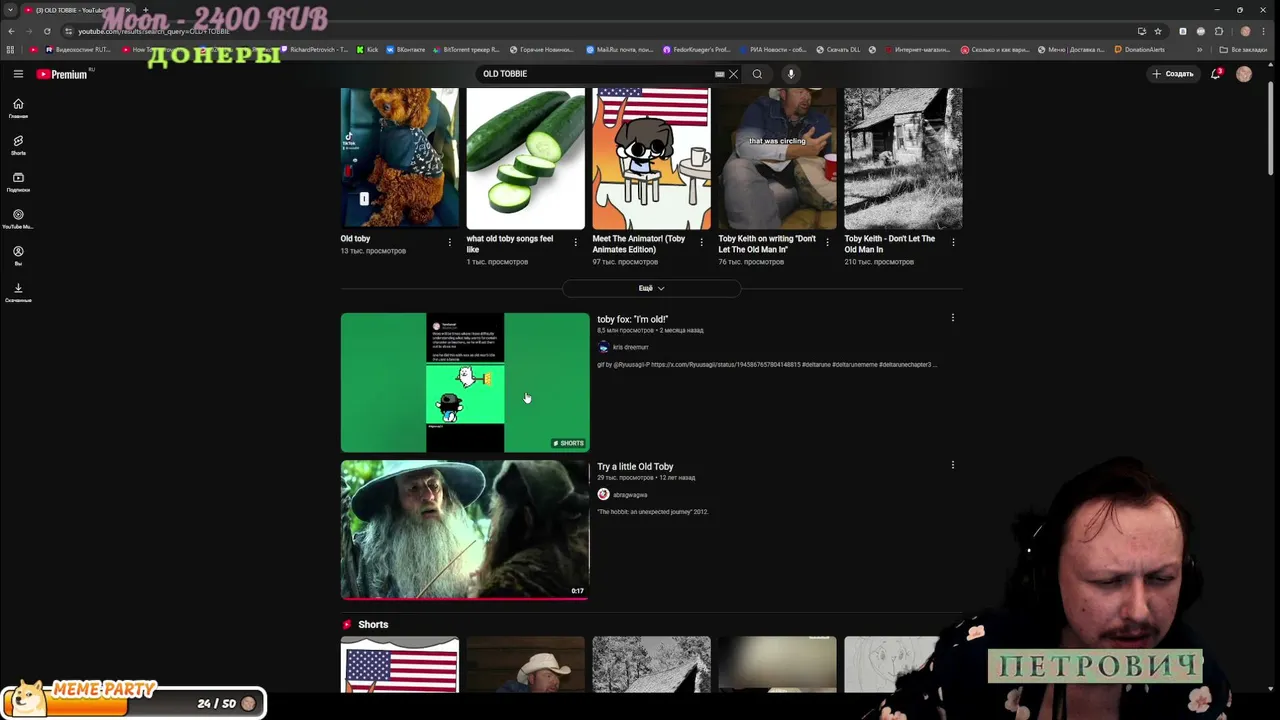Open 'Try a little Old Toby' title

tap(635, 466)
